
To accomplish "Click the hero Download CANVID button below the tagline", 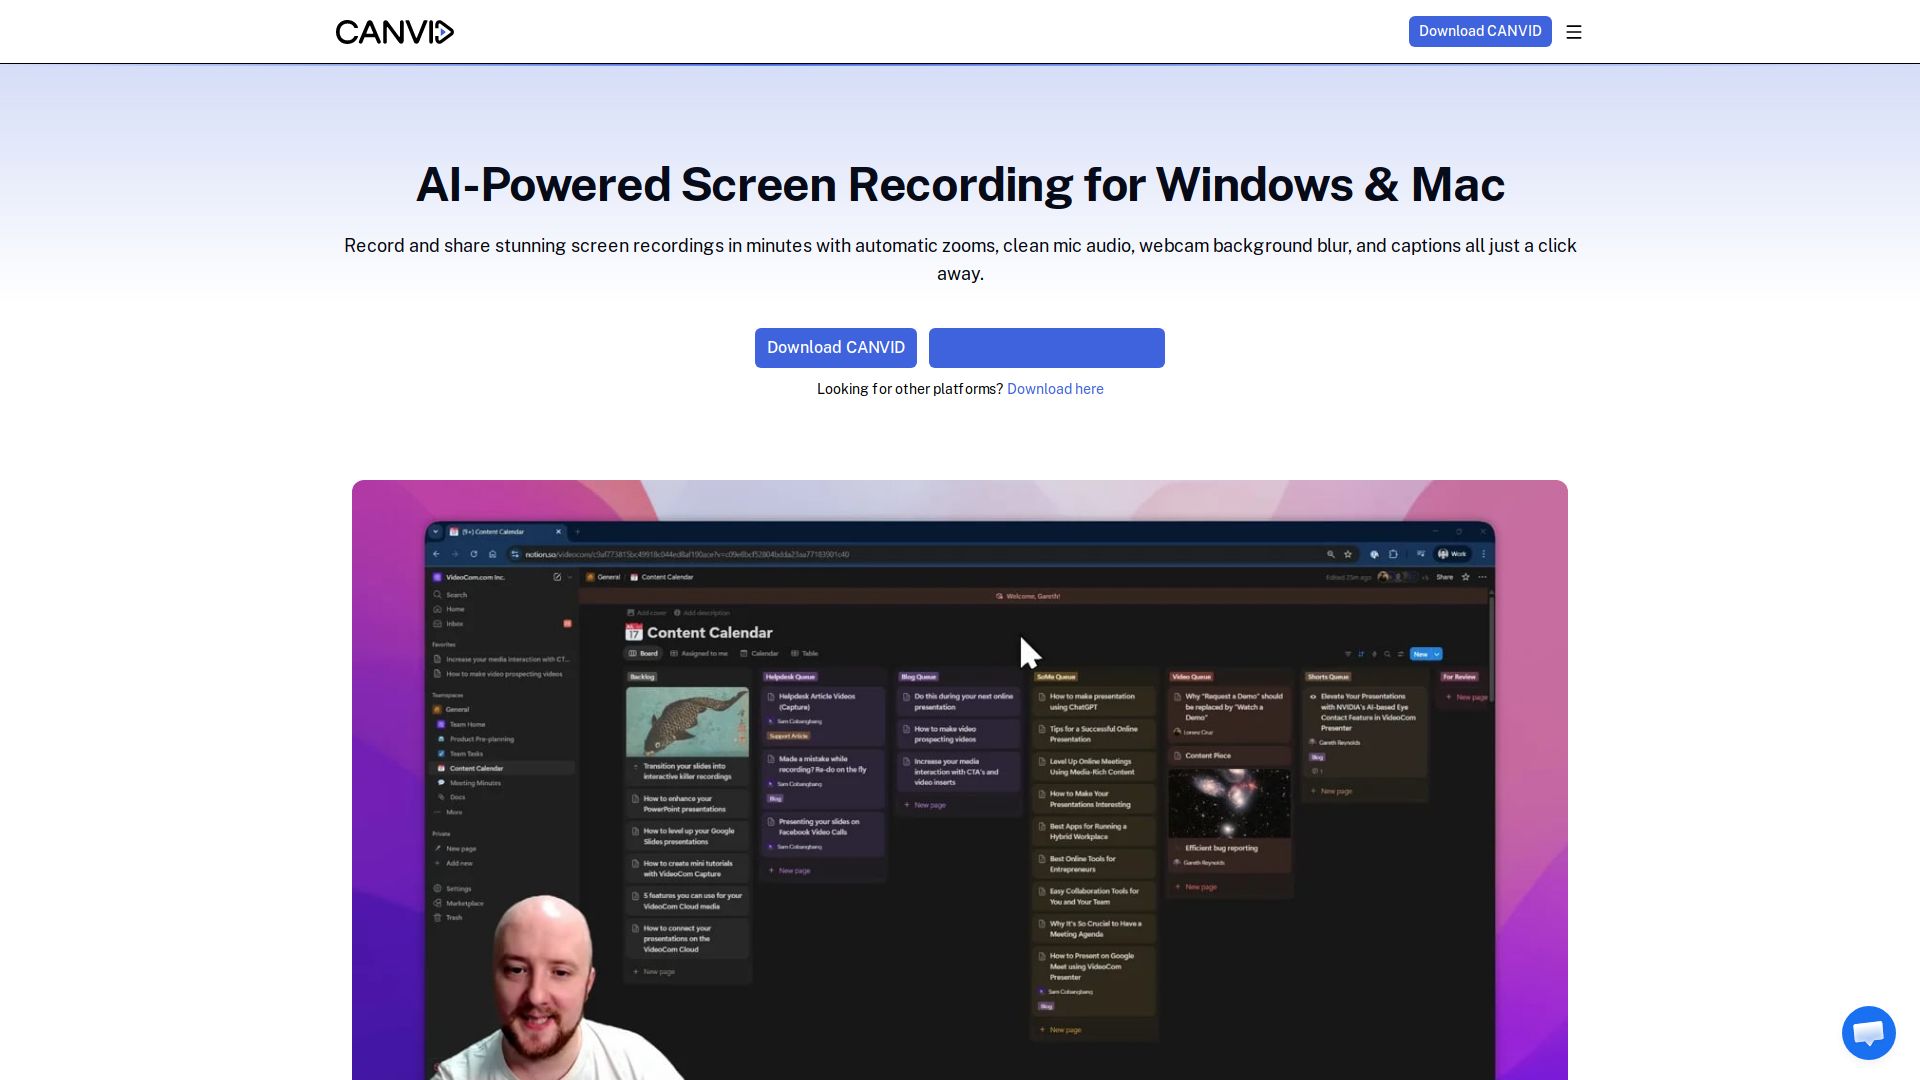I will 836,348.
